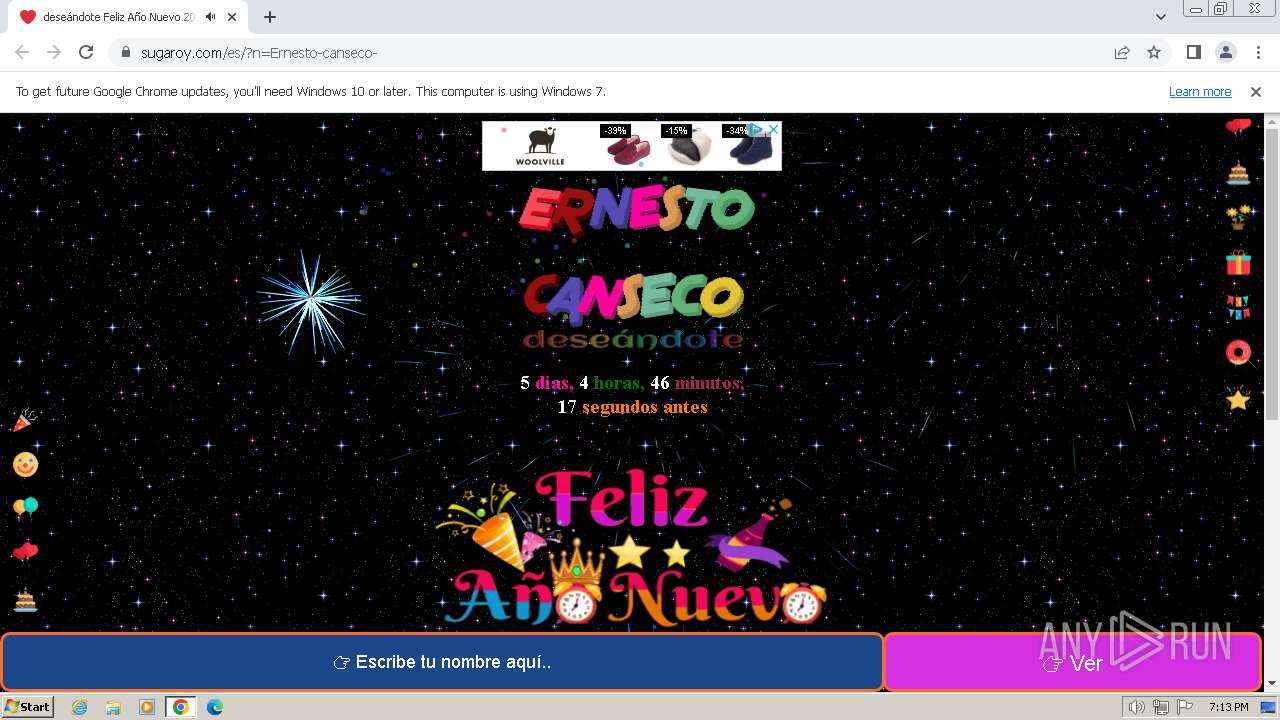Open Microsoft Edge from taskbar
1280x720 pixels.
[x=214, y=707]
